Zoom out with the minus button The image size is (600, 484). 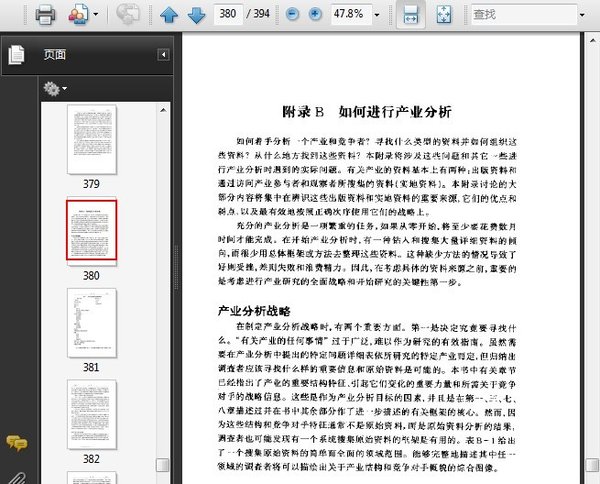293,15
